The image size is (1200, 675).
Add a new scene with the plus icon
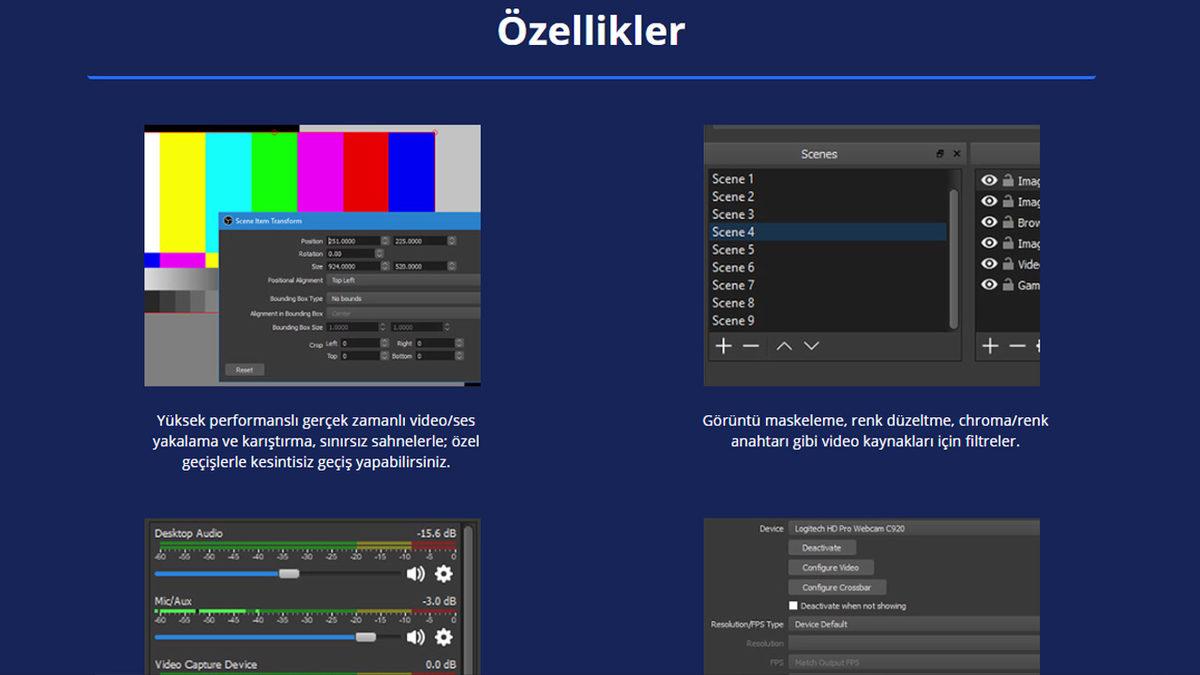(722, 345)
